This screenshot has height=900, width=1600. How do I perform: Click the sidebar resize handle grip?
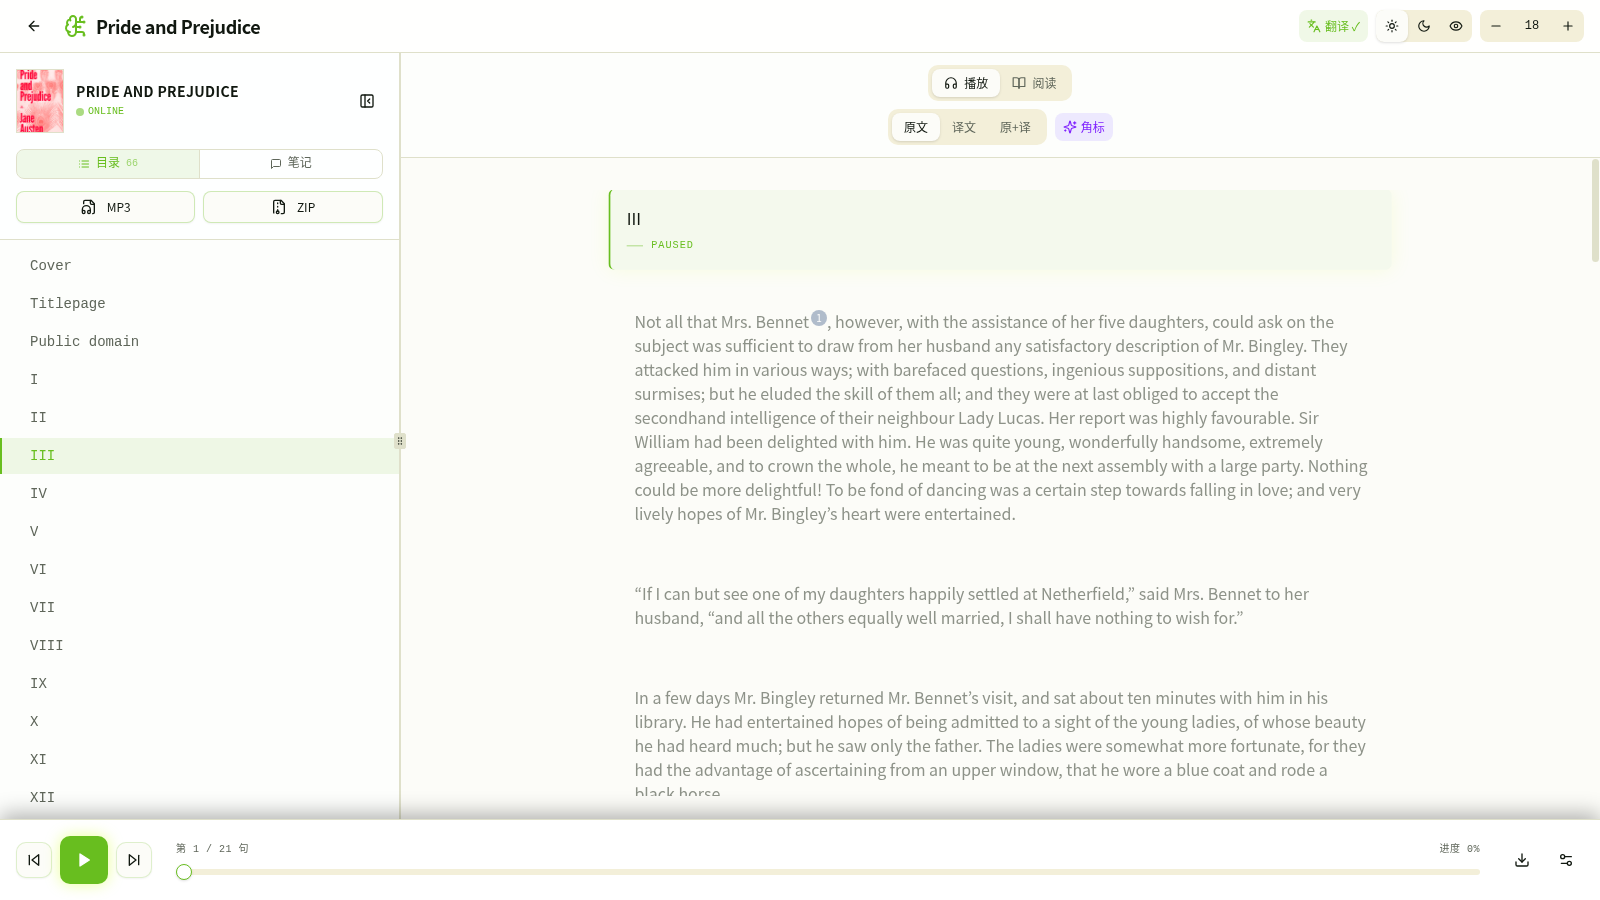tap(400, 441)
